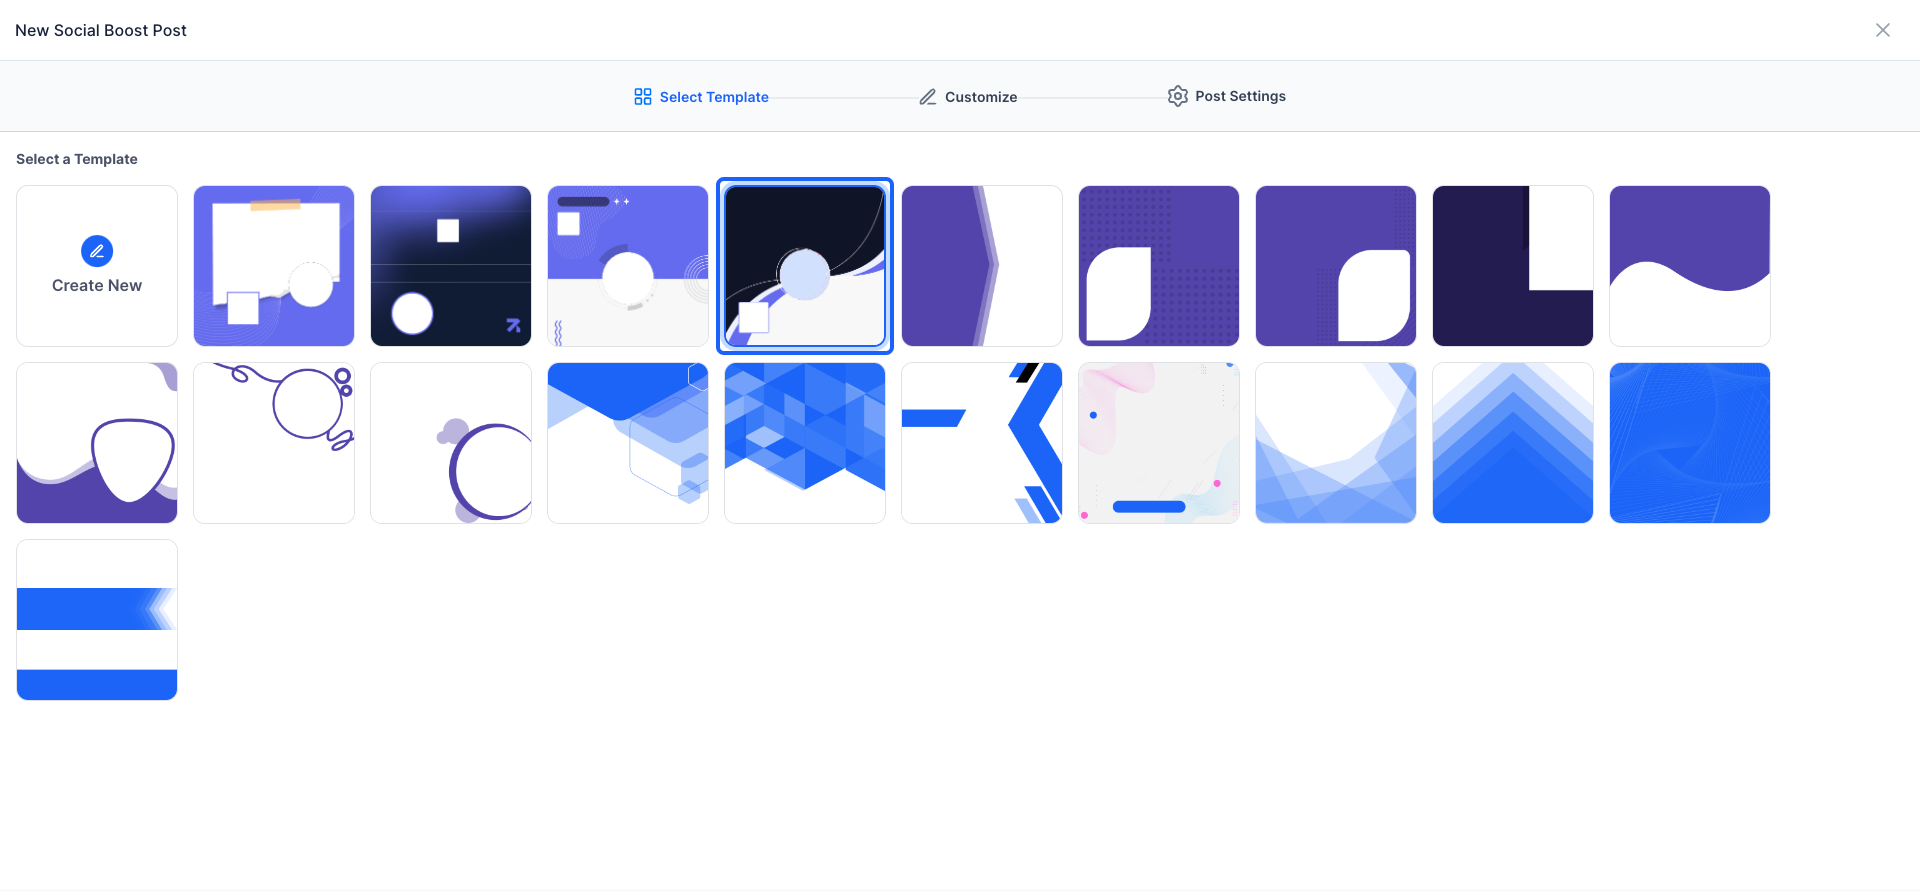Select the solid blue wavy lines template
This screenshot has height=892, width=1920.
(x=1690, y=443)
